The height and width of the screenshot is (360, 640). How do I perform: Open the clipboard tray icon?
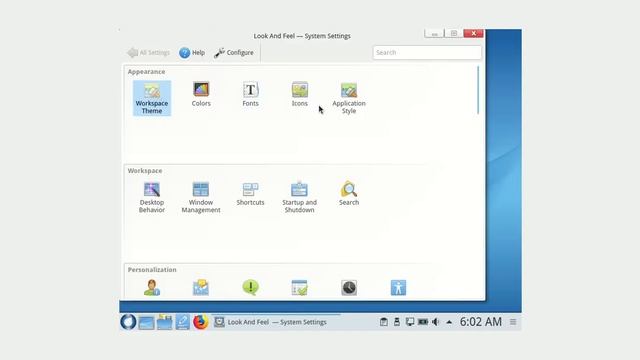pos(384,322)
